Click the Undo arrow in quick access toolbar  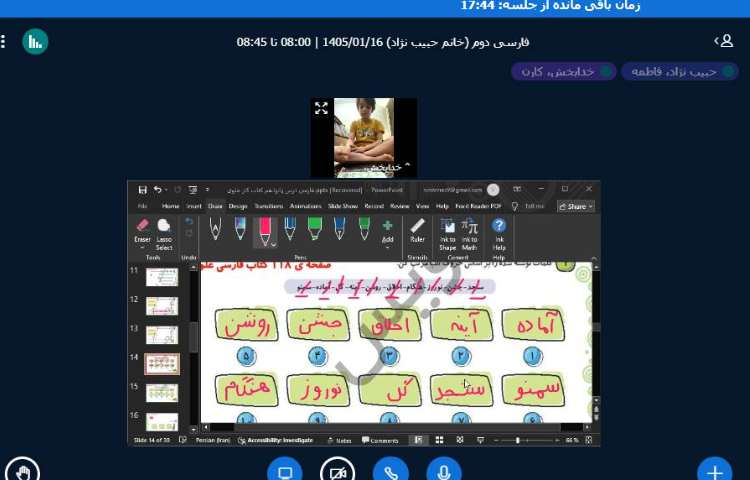(157, 190)
